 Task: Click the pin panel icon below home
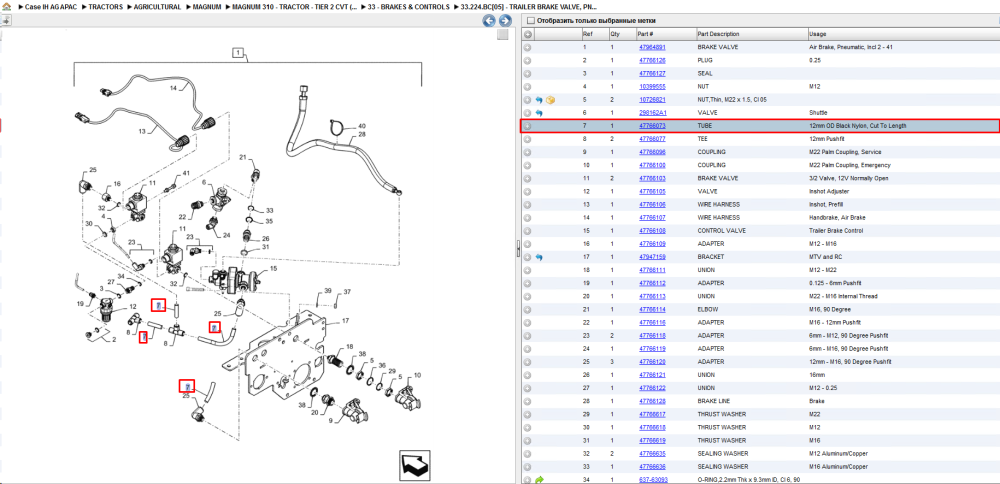(5, 20)
